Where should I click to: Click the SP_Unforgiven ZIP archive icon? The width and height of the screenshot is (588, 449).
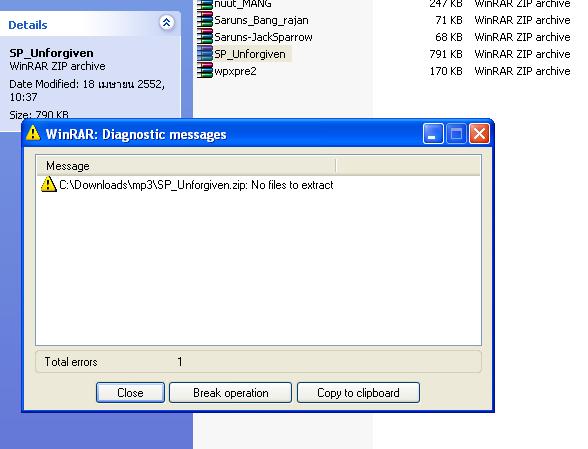[205, 54]
